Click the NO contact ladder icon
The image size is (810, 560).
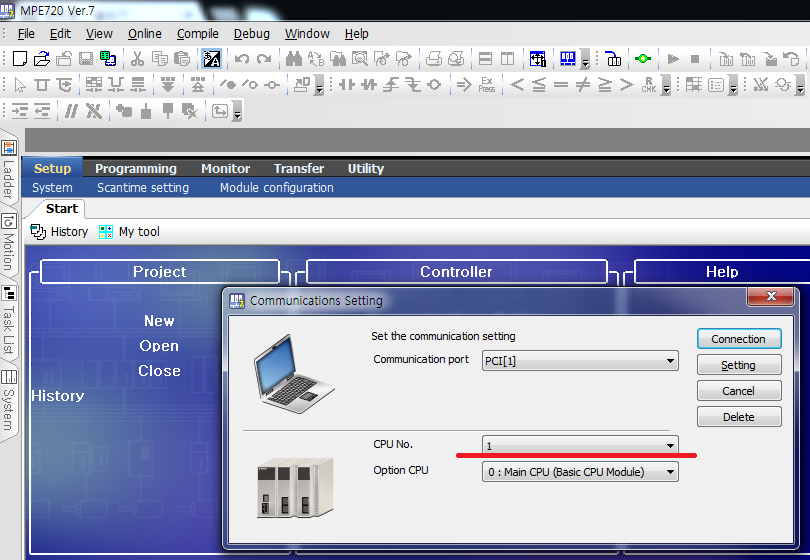click(347, 85)
